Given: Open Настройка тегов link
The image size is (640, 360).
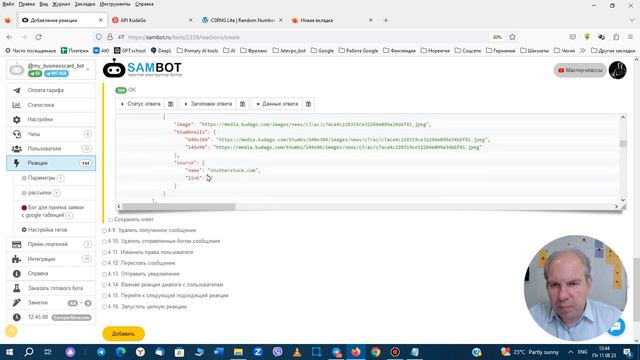Looking at the screenshot, I should tap(44, 230).
